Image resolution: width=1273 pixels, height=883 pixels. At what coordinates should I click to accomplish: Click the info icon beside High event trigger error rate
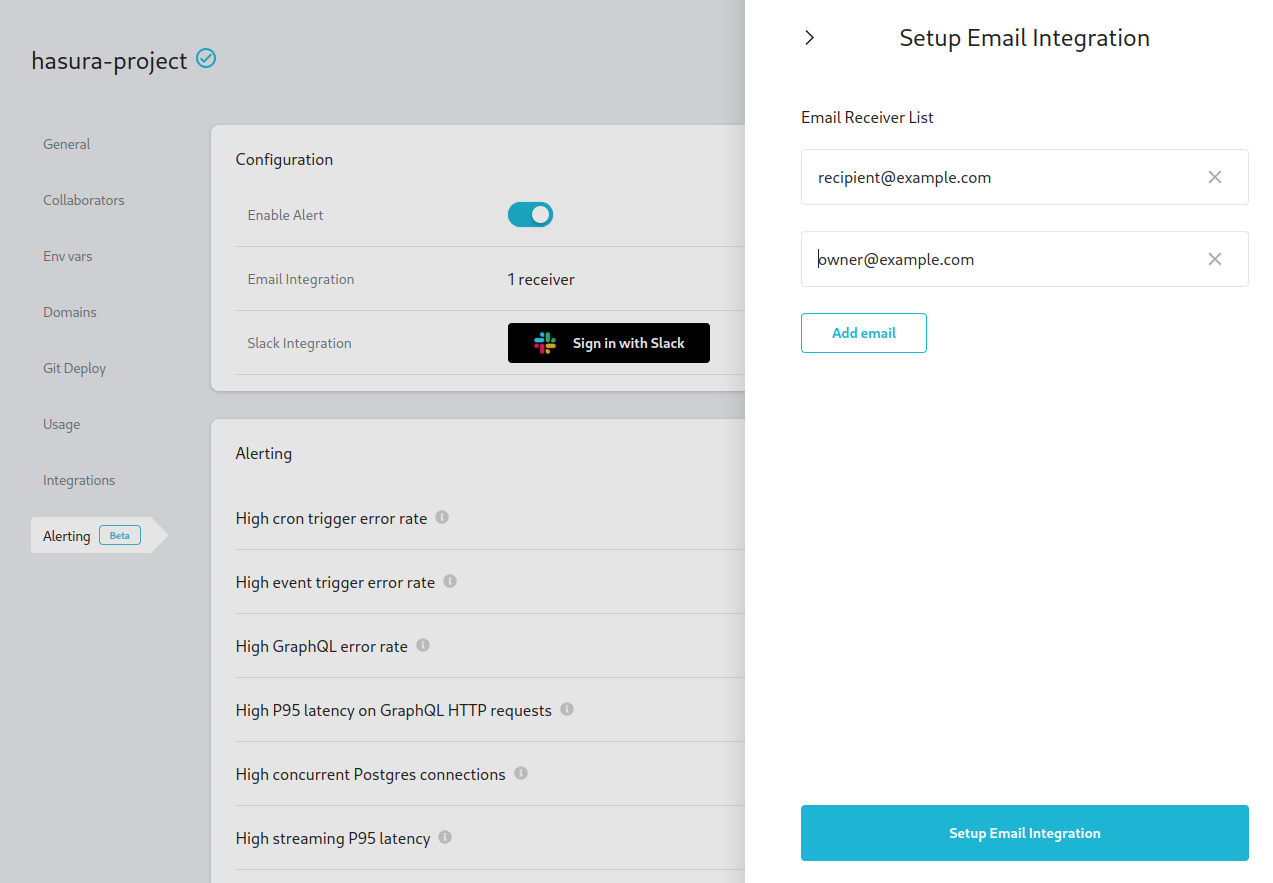click(x=450, y=581)
